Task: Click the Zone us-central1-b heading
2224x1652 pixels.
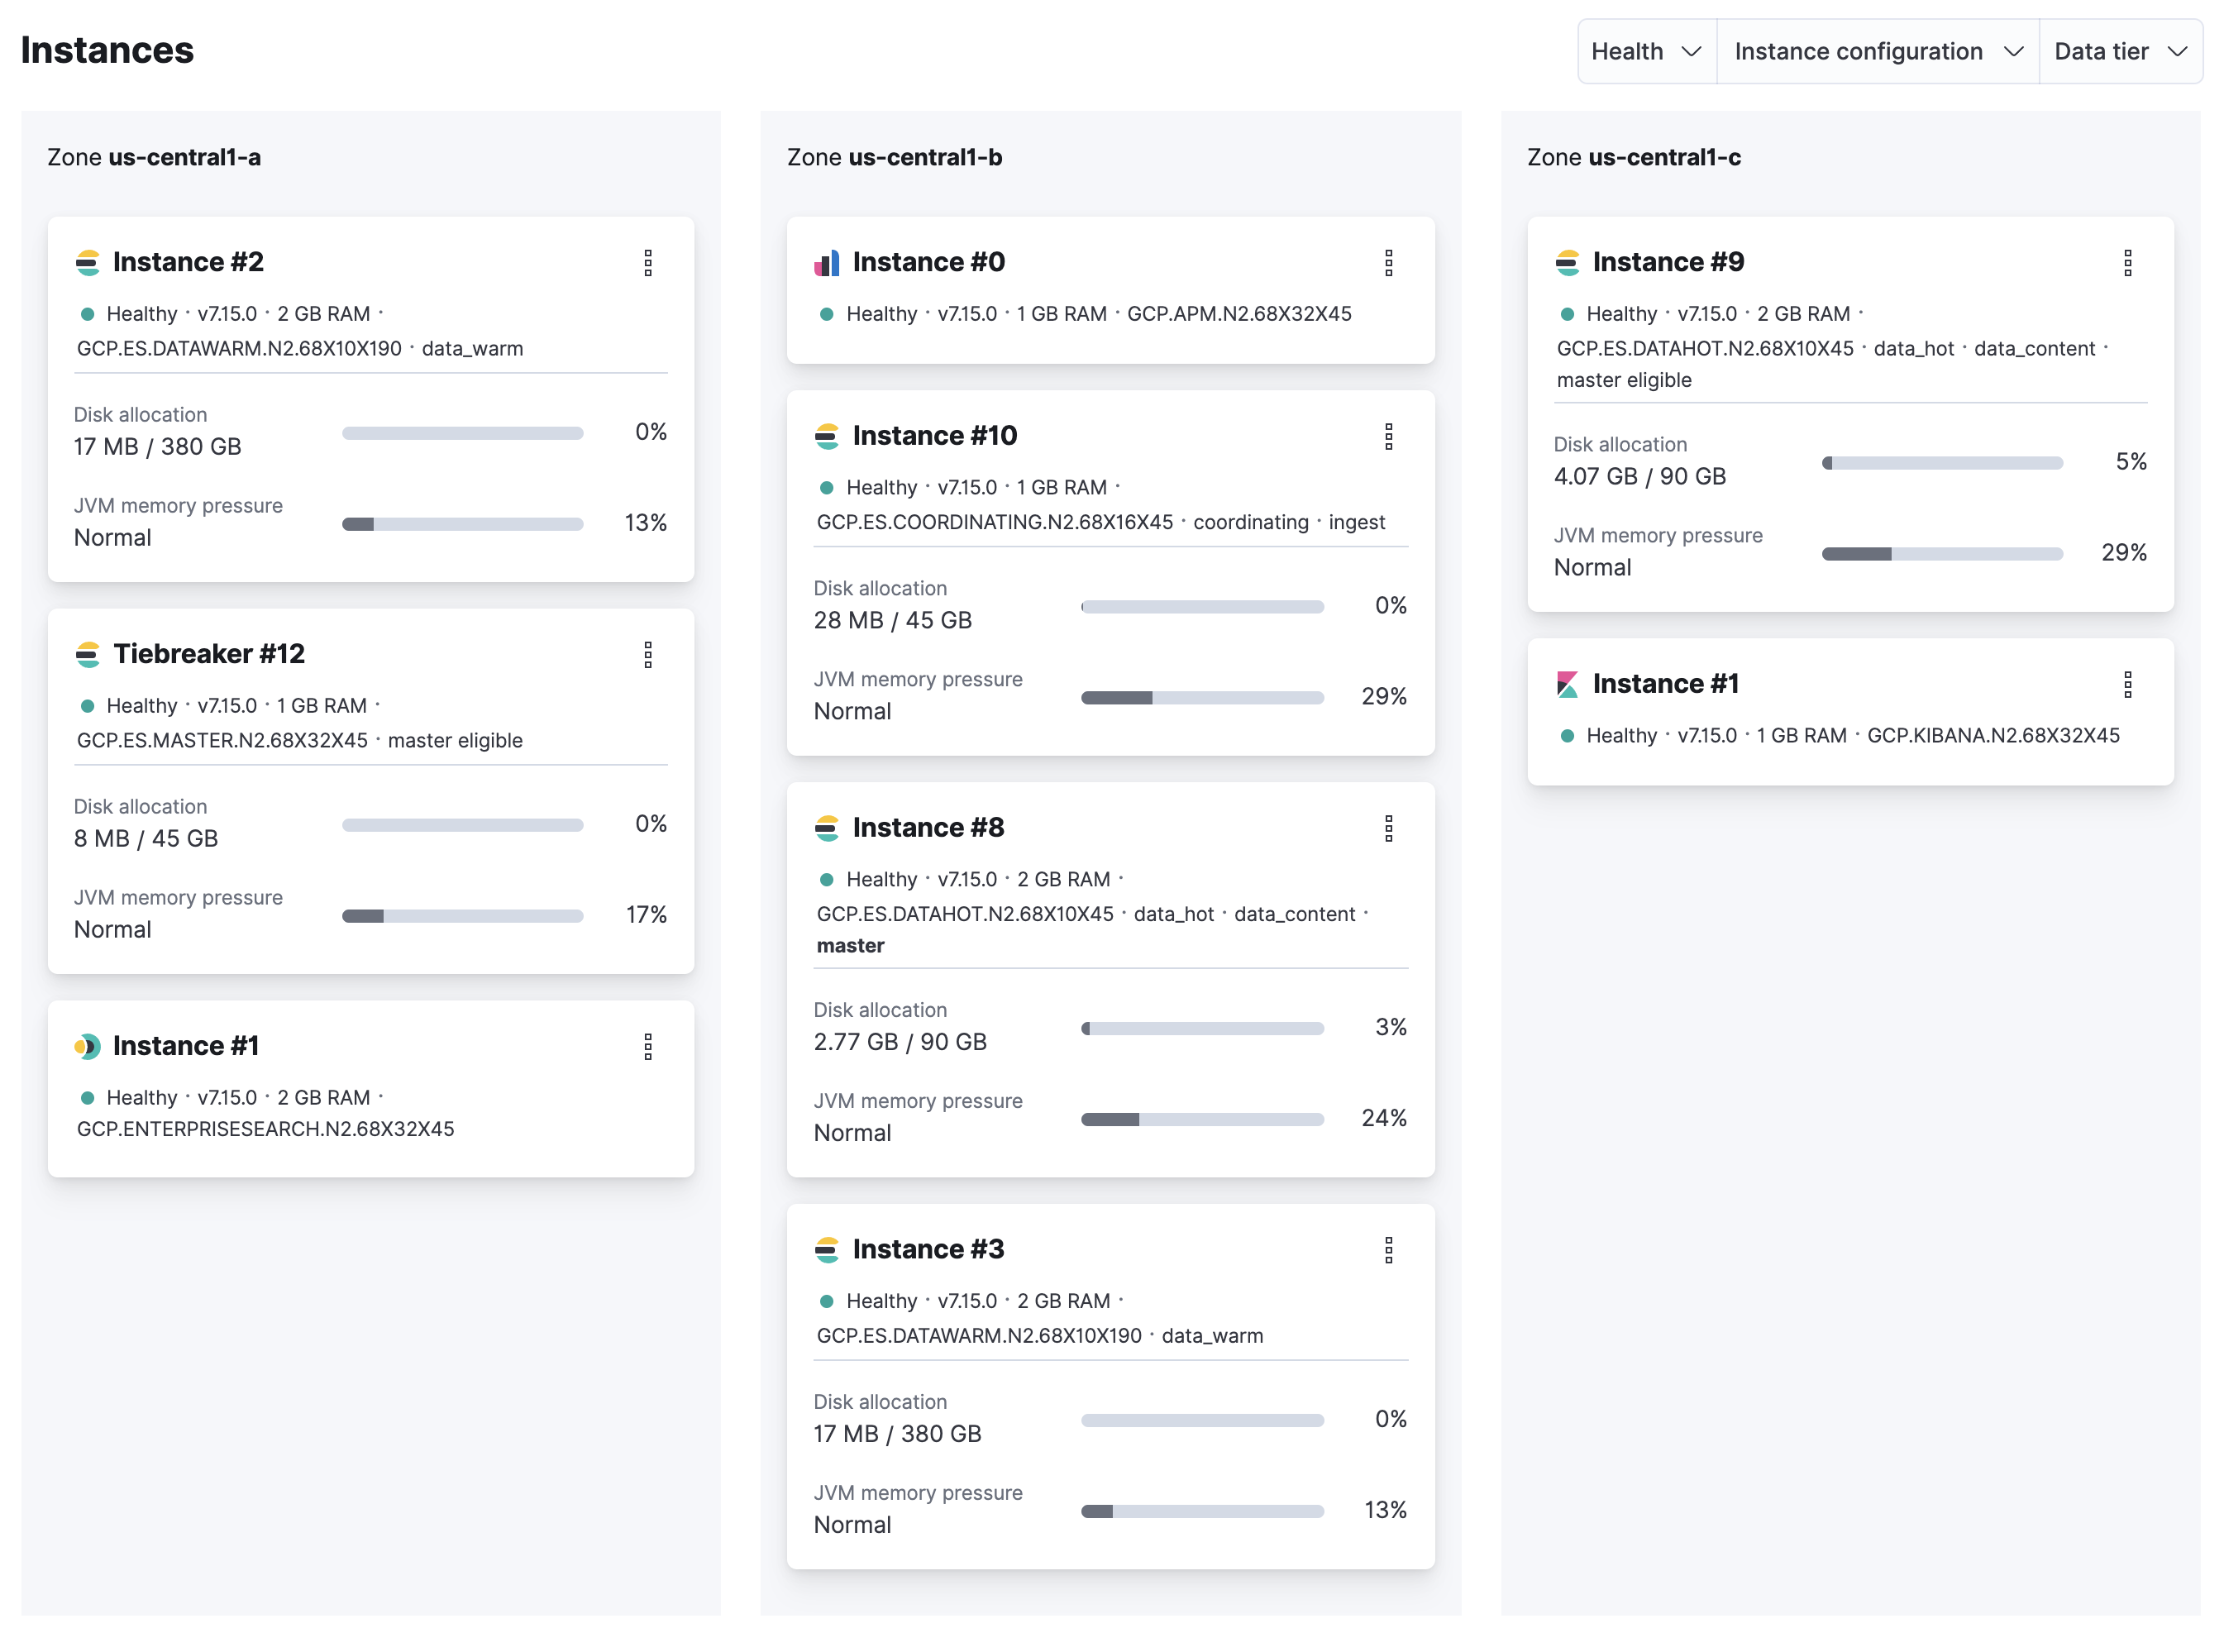Action: [x=894, y=157]
